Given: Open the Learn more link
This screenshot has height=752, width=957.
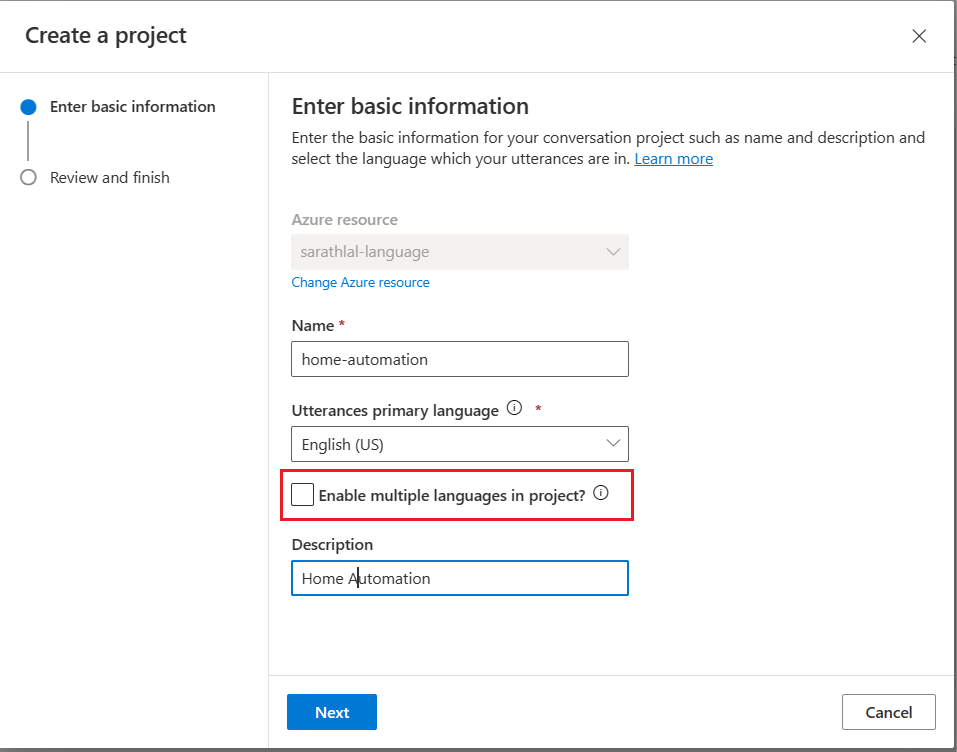Looking at the screenshot, I should click(x=673, y=158).
